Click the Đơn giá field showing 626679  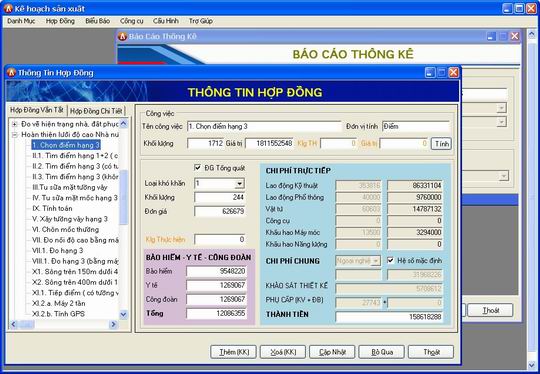[220, 211]
